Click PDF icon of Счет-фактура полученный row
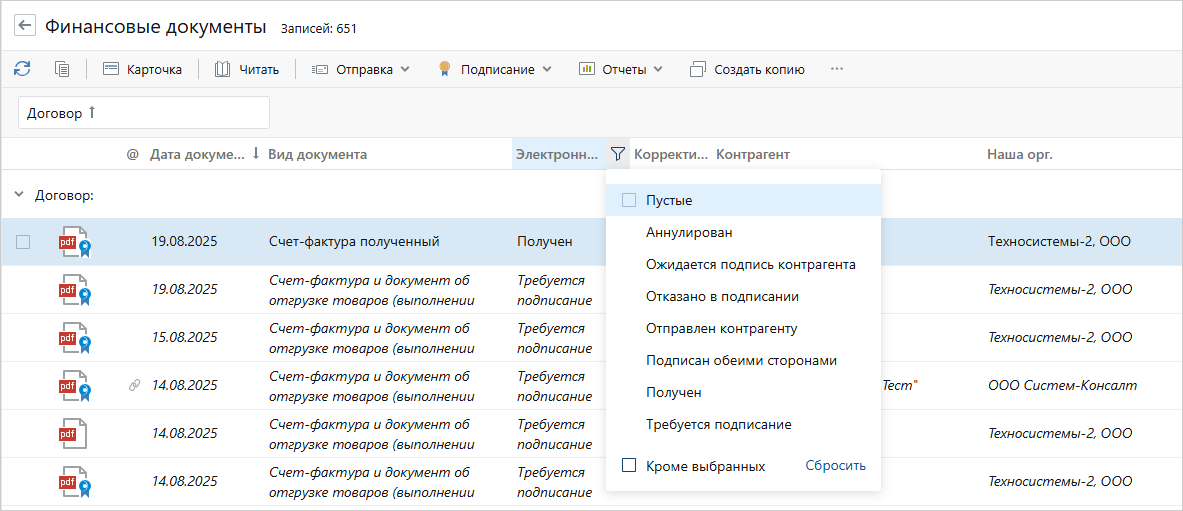1183x511 pixels. coord(73,242)
